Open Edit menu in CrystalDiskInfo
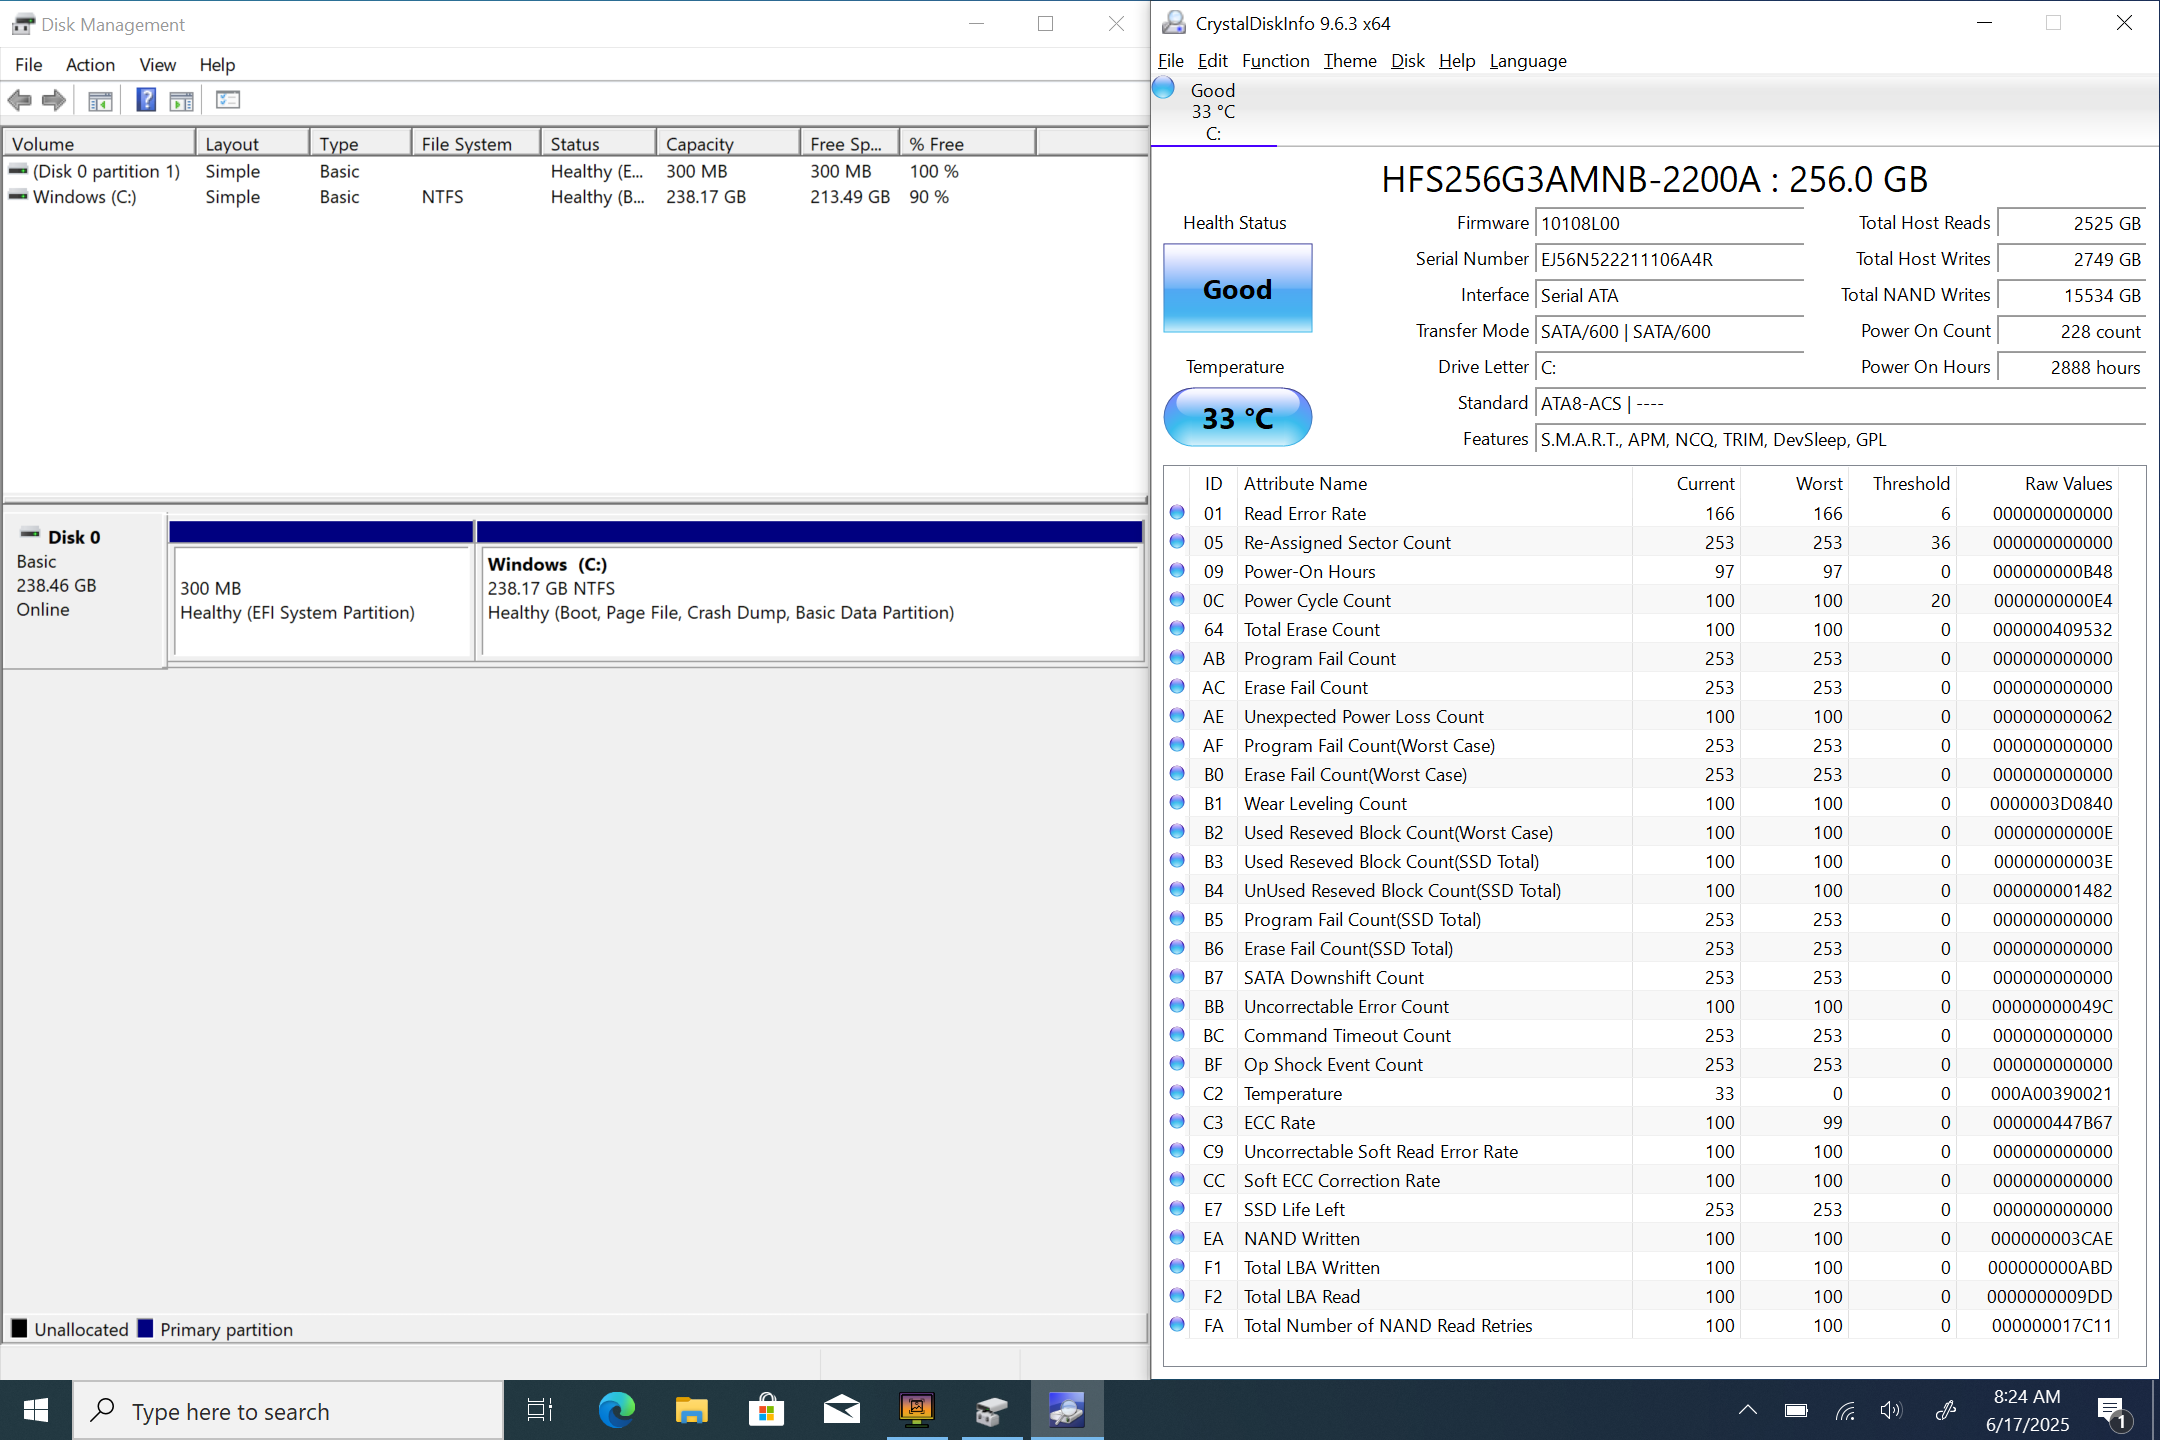This screenshot has width=2160, height=1440. [x=1212, y=61]
